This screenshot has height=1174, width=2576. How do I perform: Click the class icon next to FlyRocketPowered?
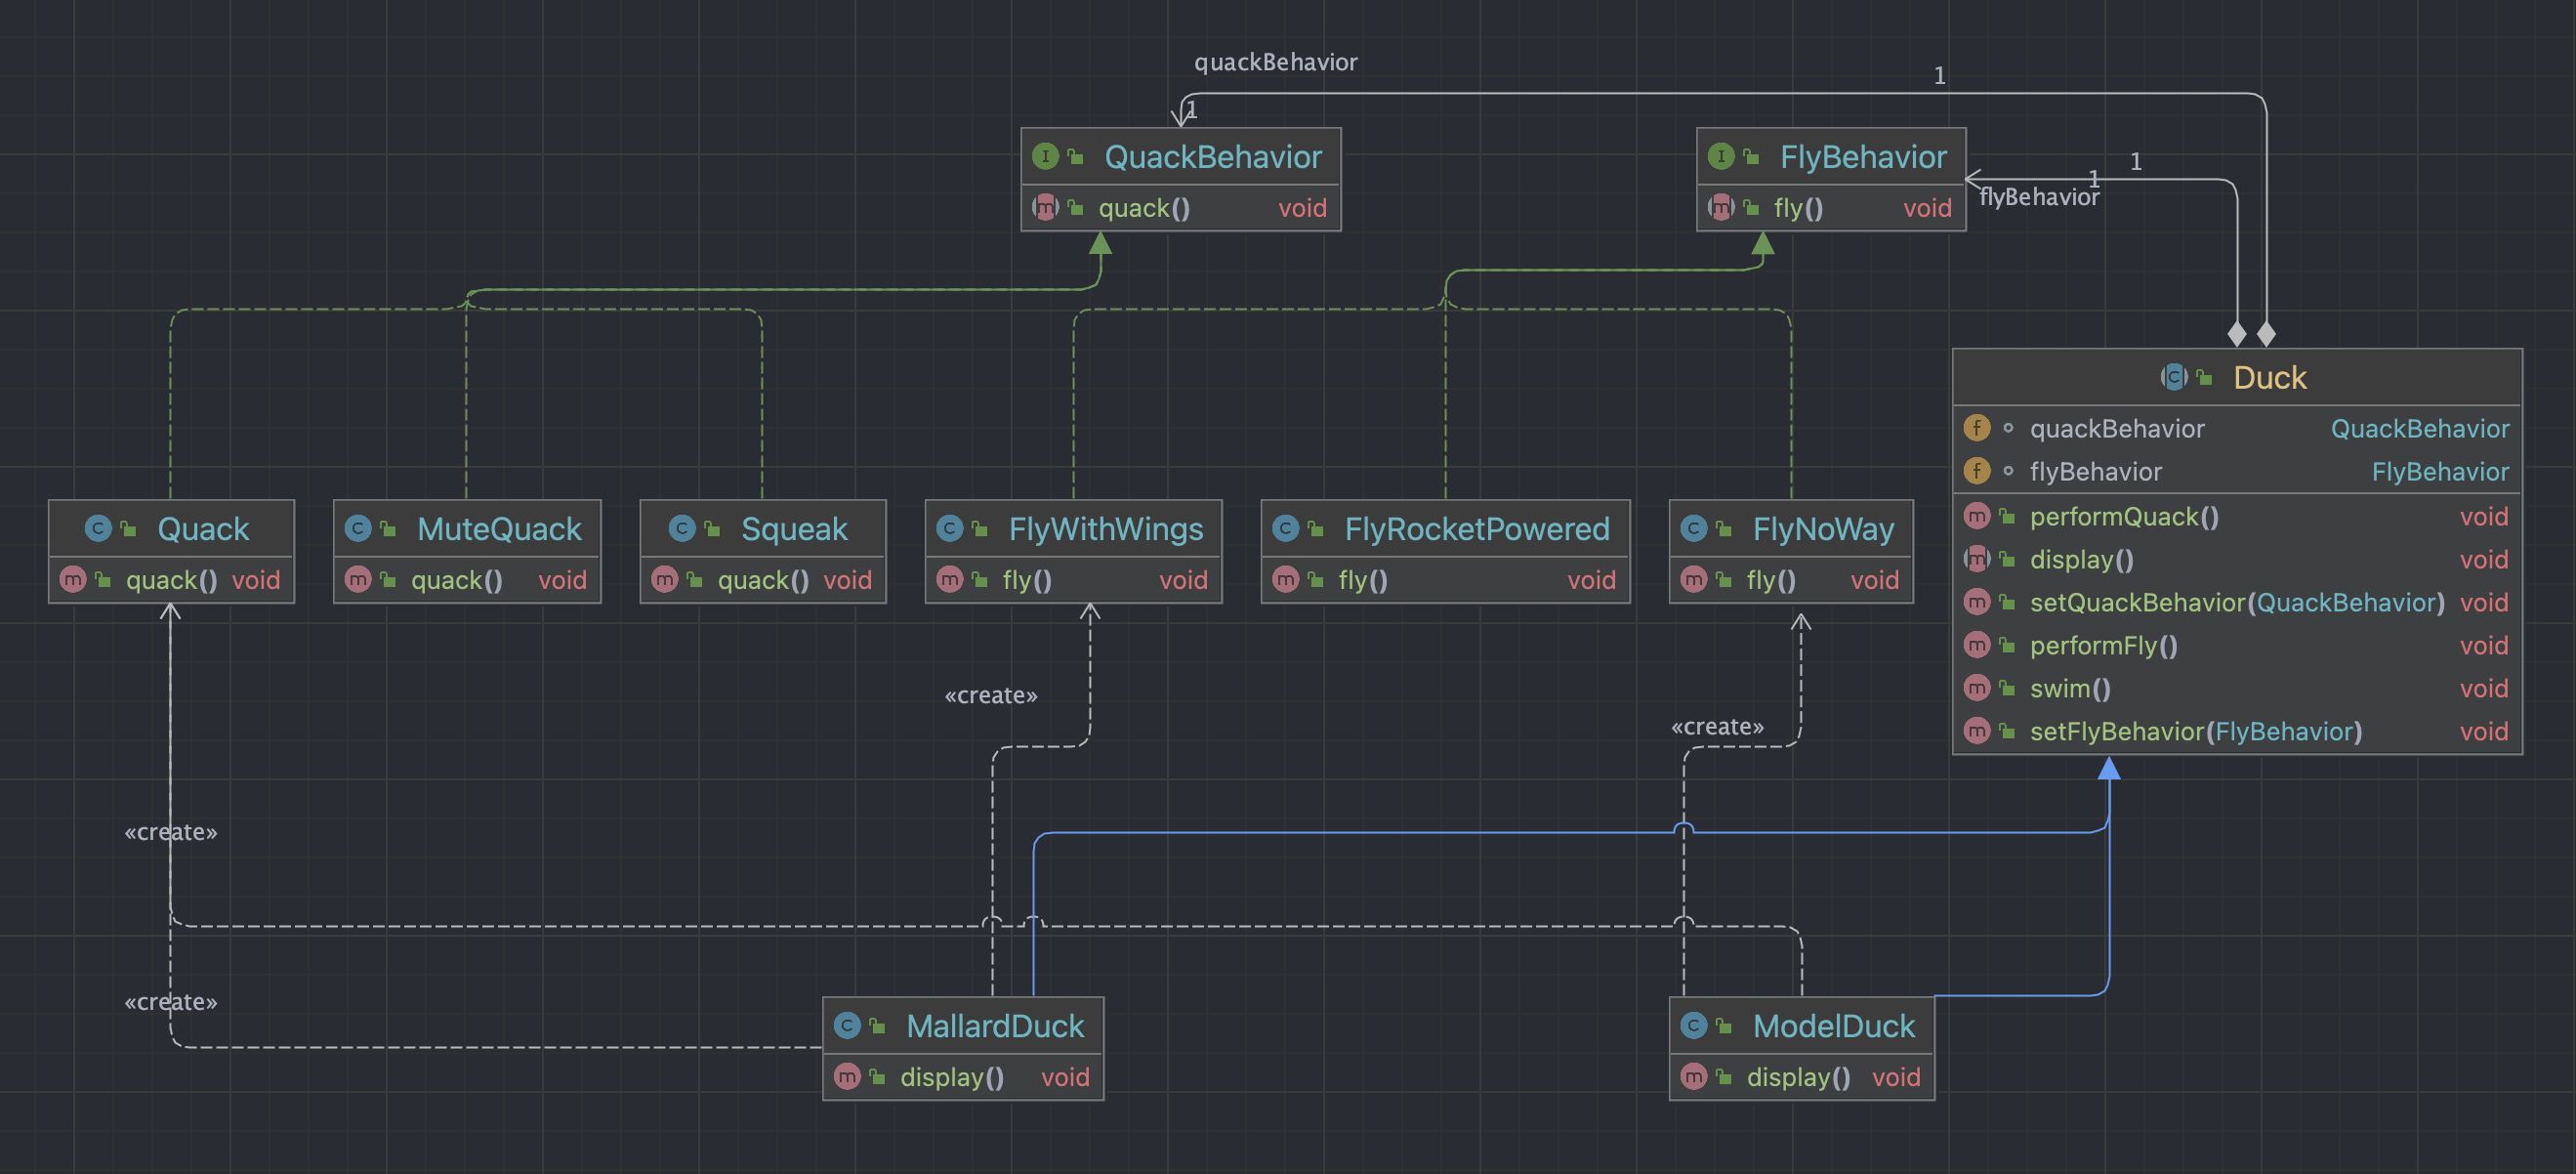(x=1286, y=528)
